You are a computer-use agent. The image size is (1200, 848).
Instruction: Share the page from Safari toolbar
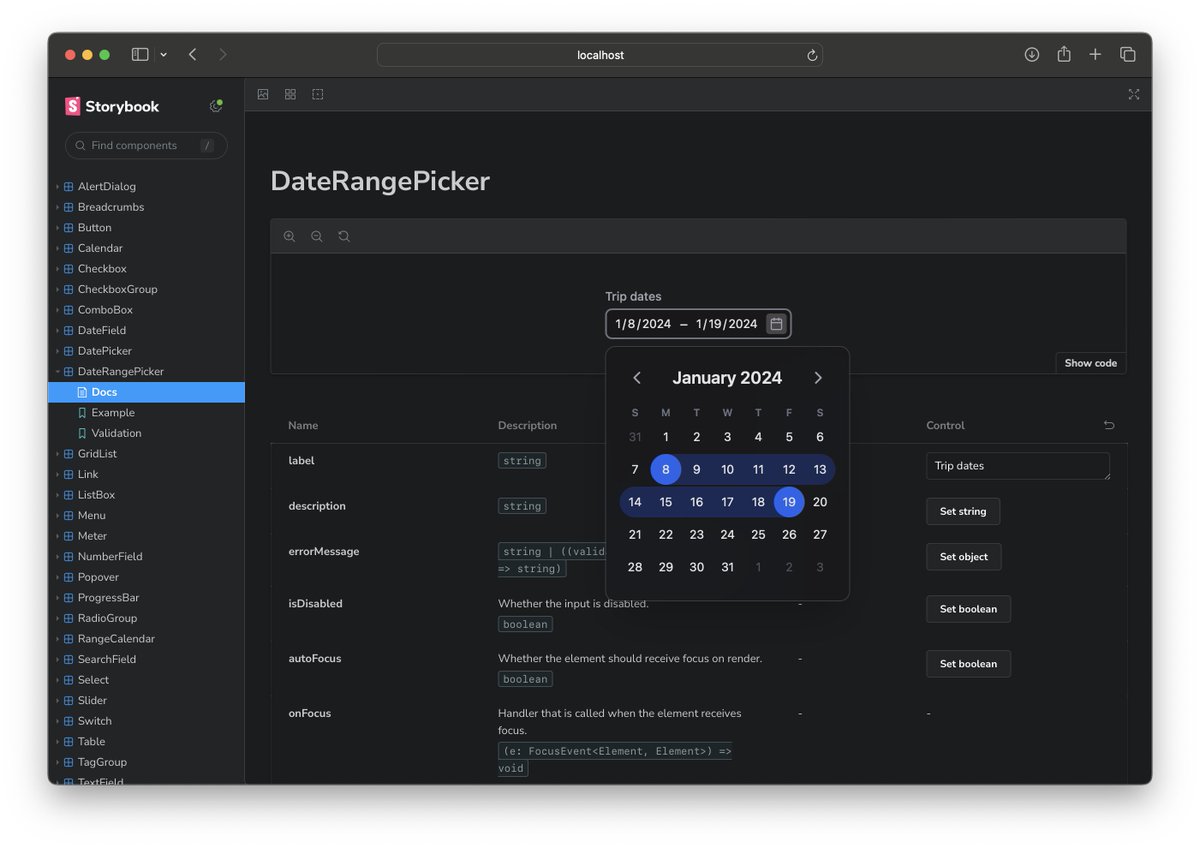1064,55
